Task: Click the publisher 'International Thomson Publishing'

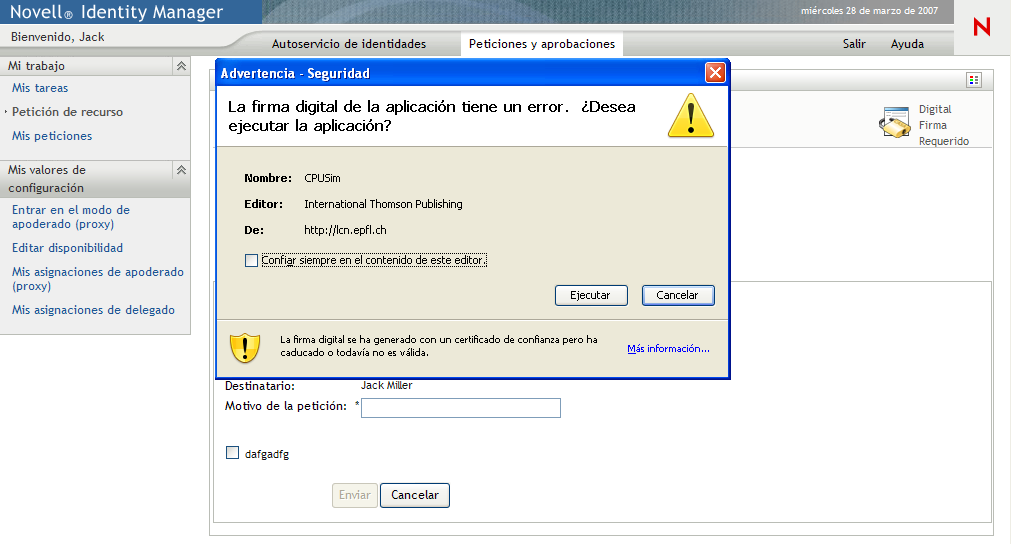Action: point(383,204)
